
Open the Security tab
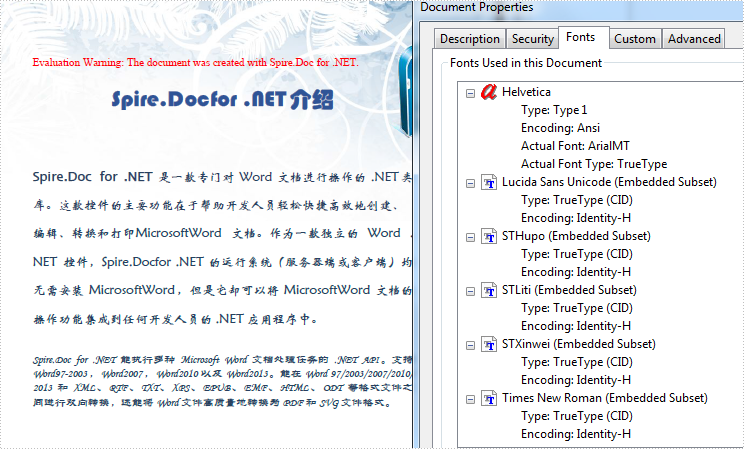[532, 39]
